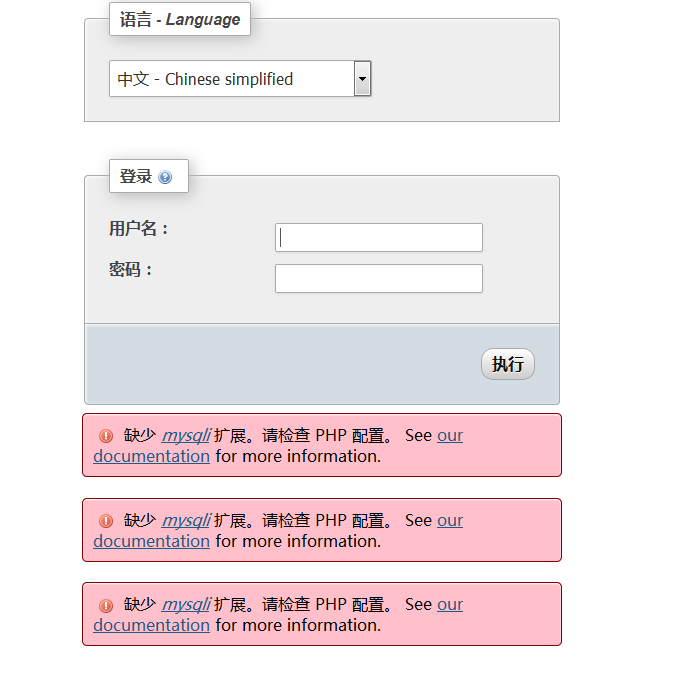Open the mysqli link in the second error
Screen dimensions: 684x678
pyautogui.click(x=186, y=521)
